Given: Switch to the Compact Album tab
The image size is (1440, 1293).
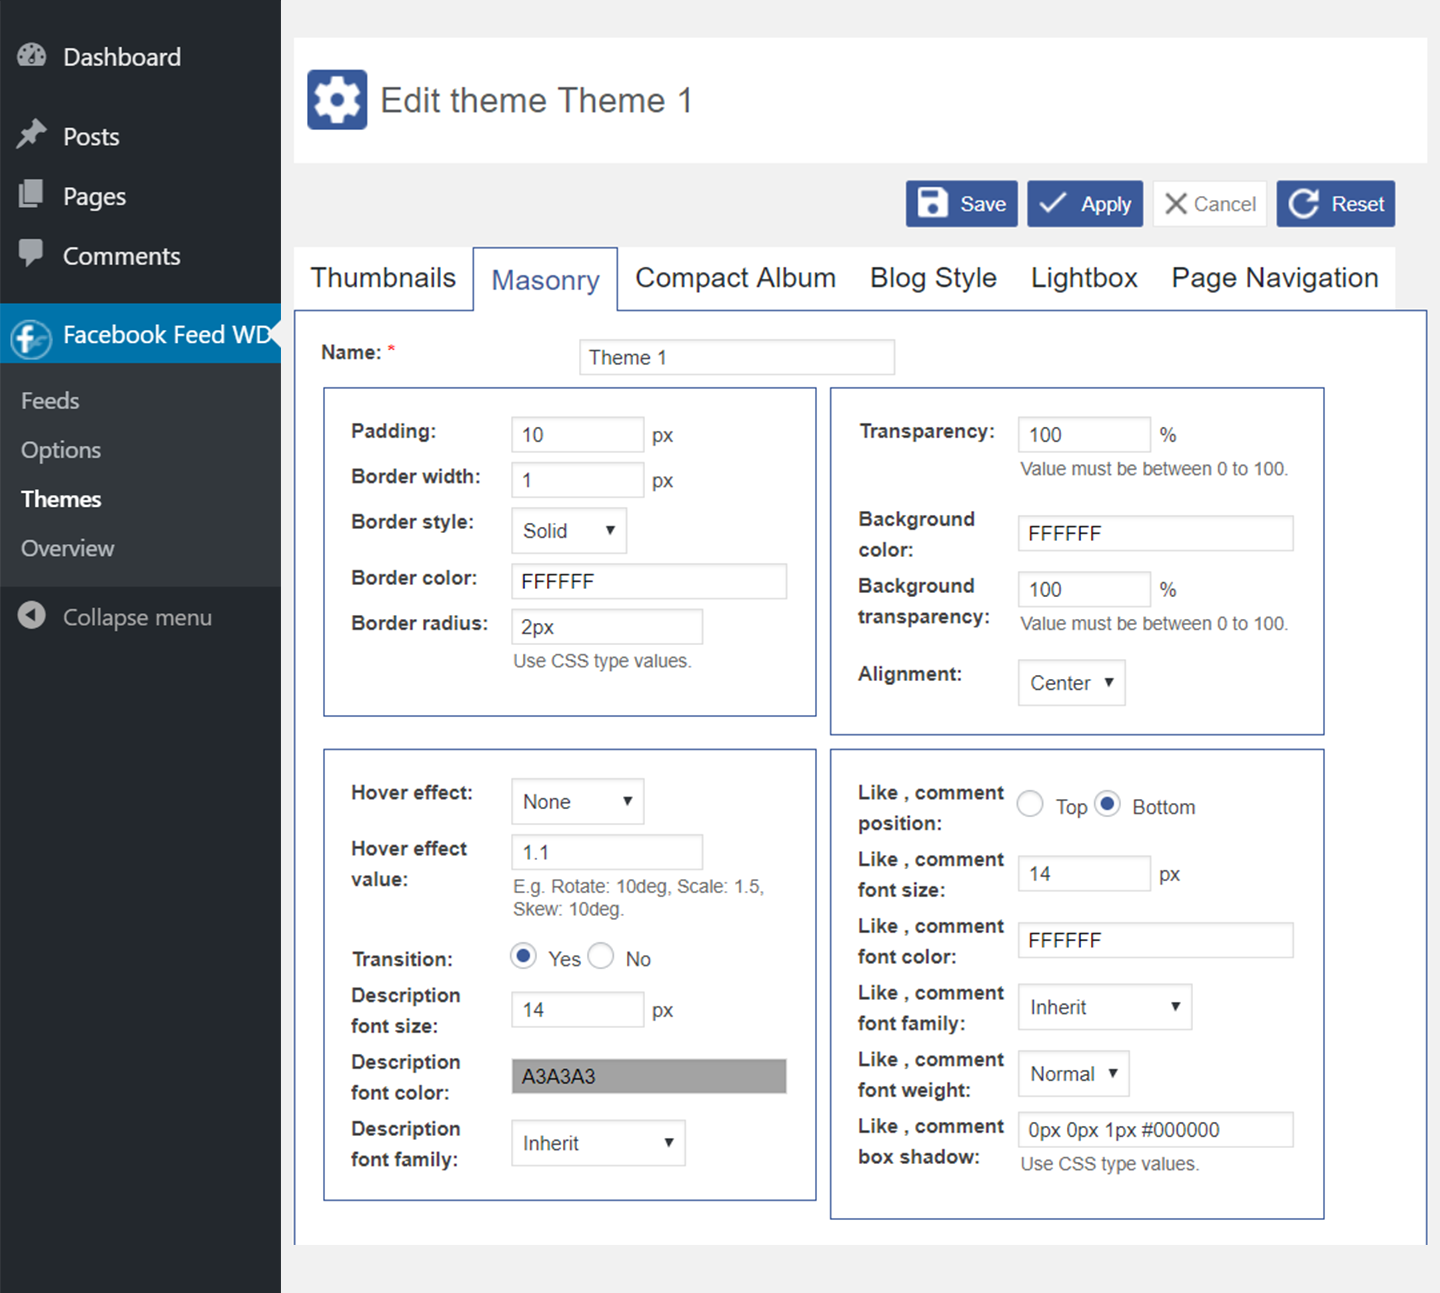Looking at the screenshot, I should [736, 278].
